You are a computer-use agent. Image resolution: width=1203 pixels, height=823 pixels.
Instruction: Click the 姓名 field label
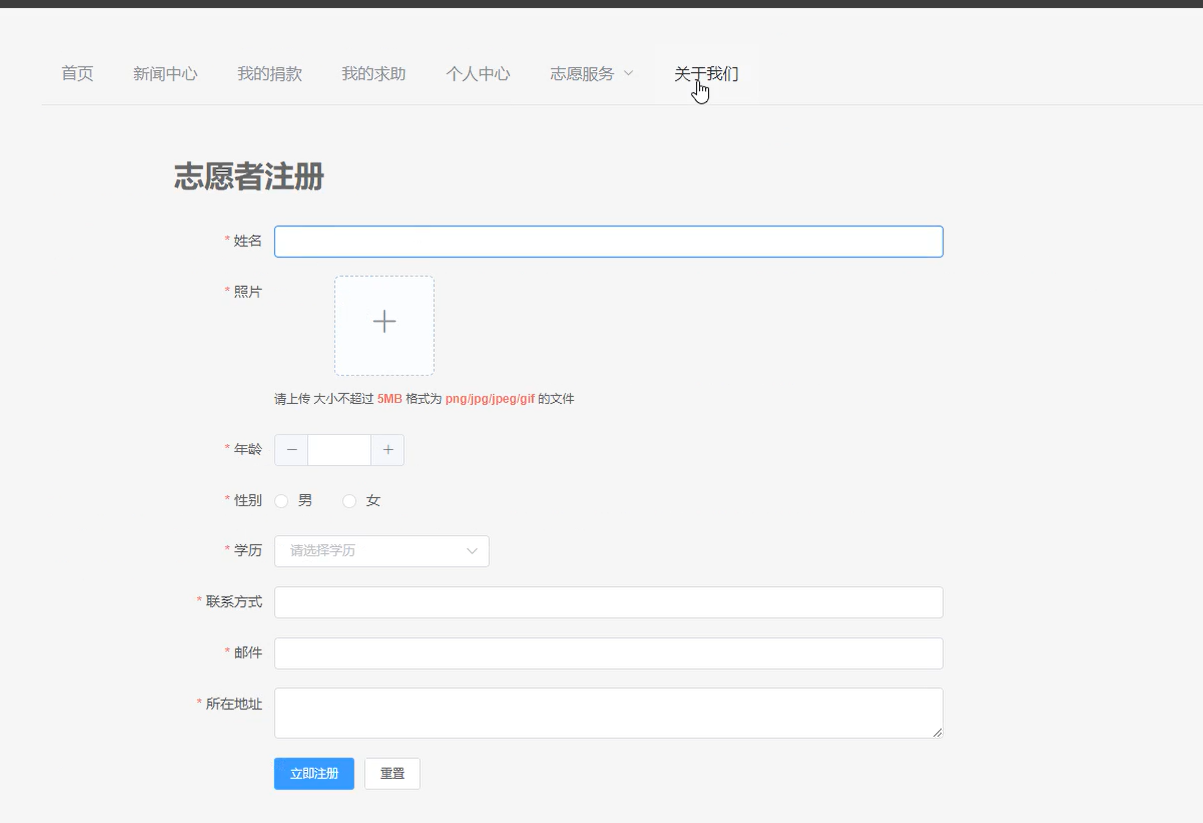pos(248,241)
